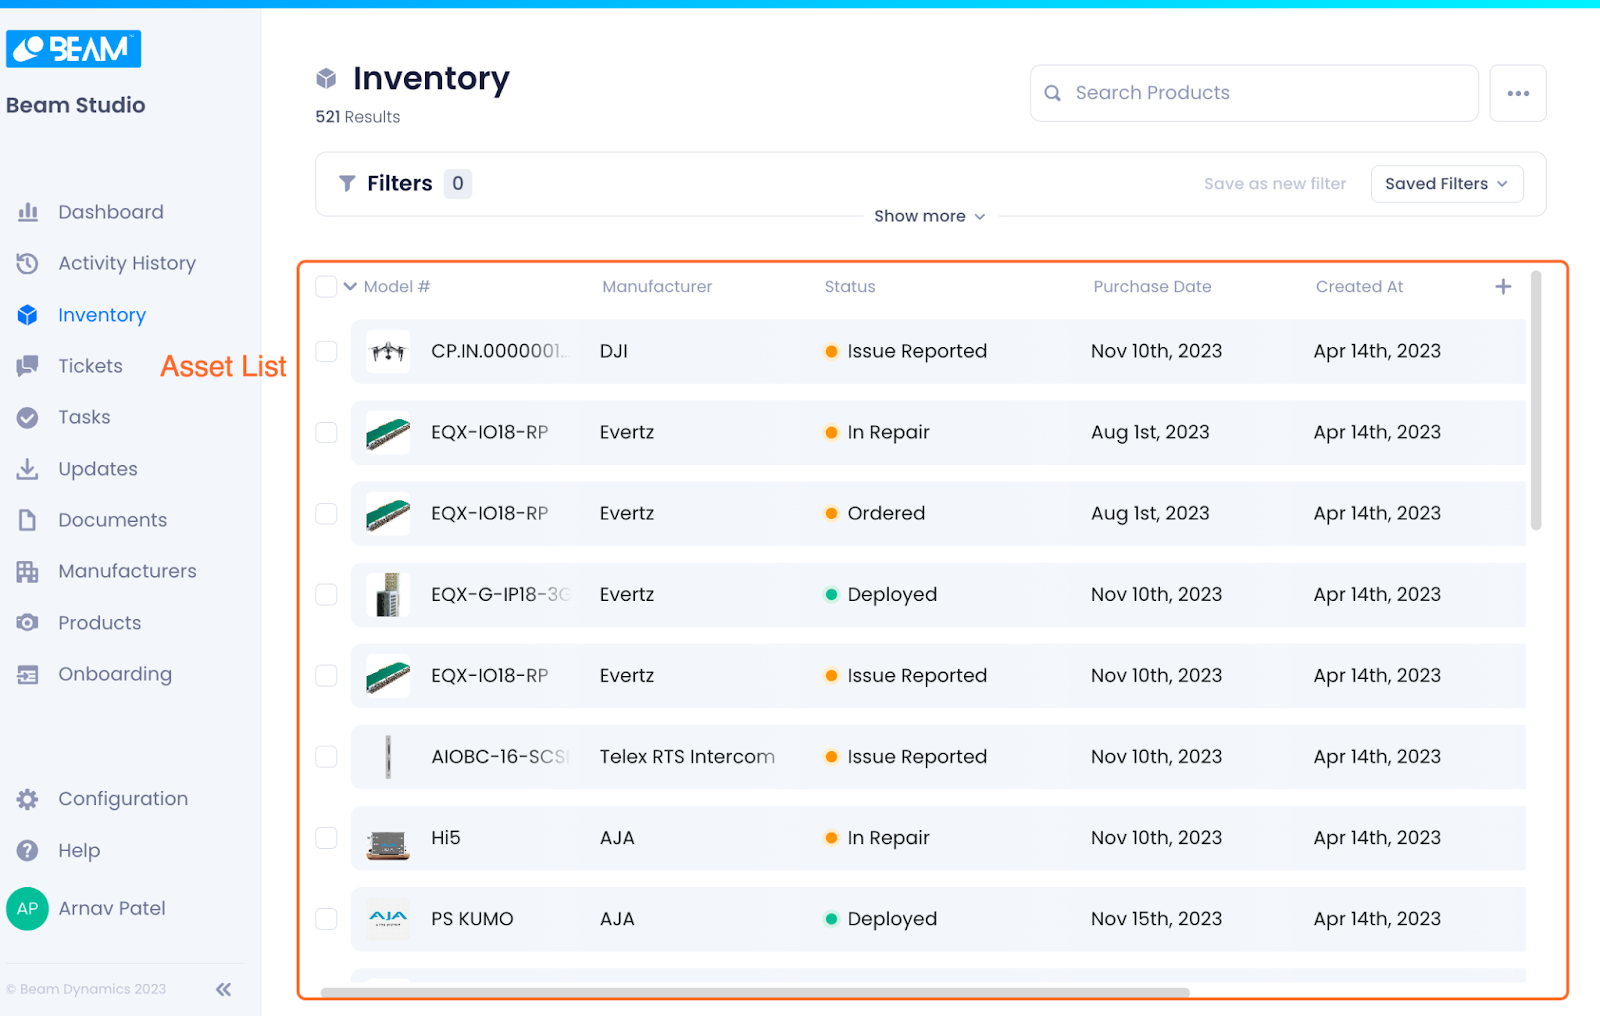The height and width of the screenshot is (1016, 1600).
Task: Click the BEAM logo
Action: [x=73, y=48]
